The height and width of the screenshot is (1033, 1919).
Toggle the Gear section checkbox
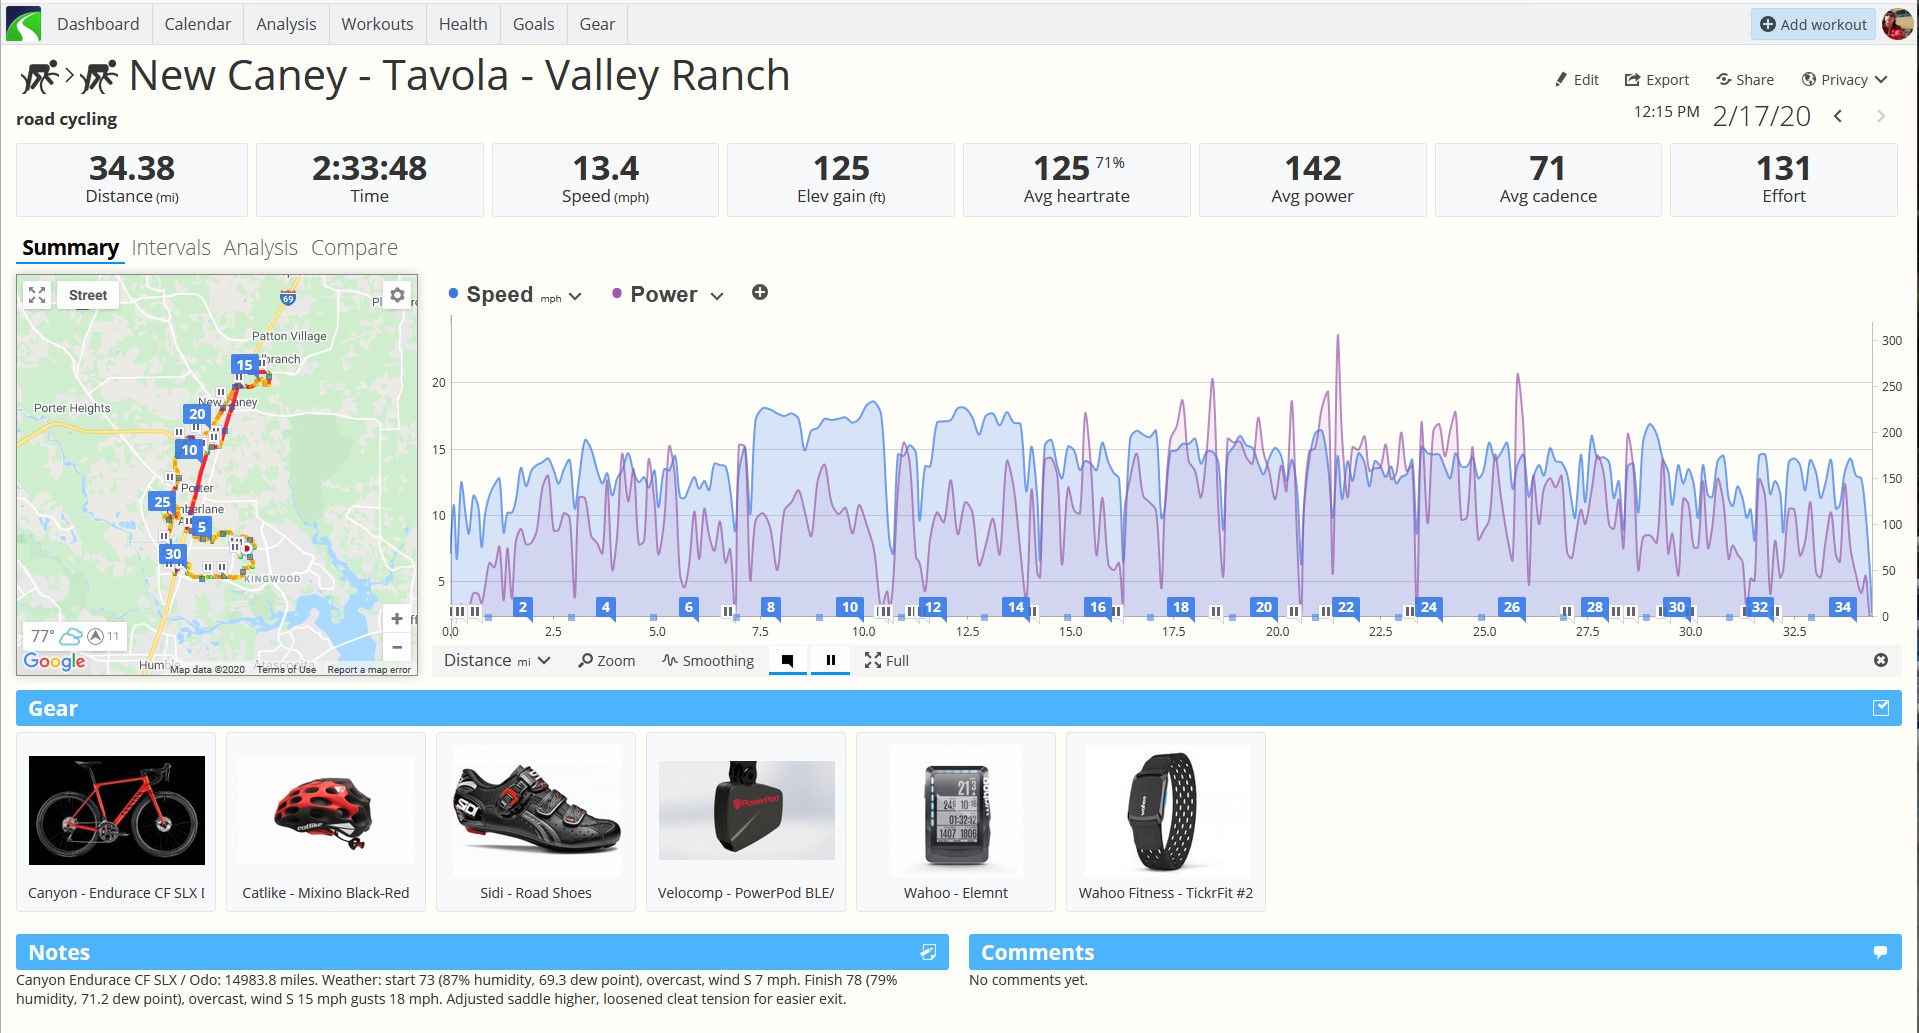(x=1881, y=708)
